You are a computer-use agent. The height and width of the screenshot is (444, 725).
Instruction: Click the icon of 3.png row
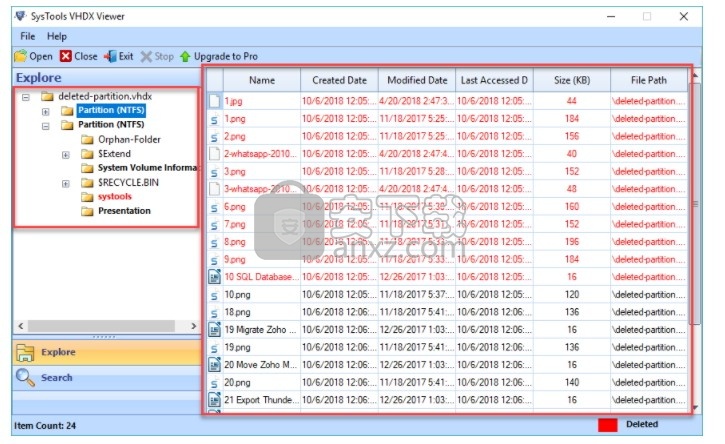(215, 172)
